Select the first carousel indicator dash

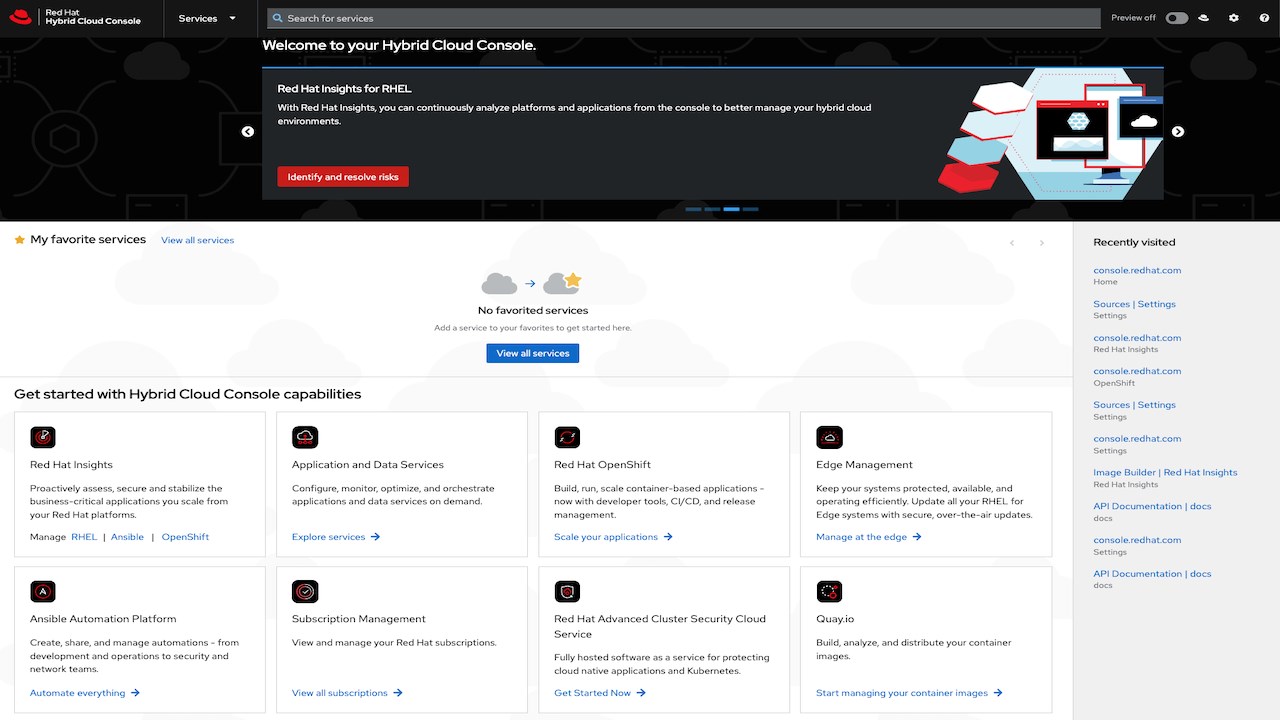coord(693,209)
